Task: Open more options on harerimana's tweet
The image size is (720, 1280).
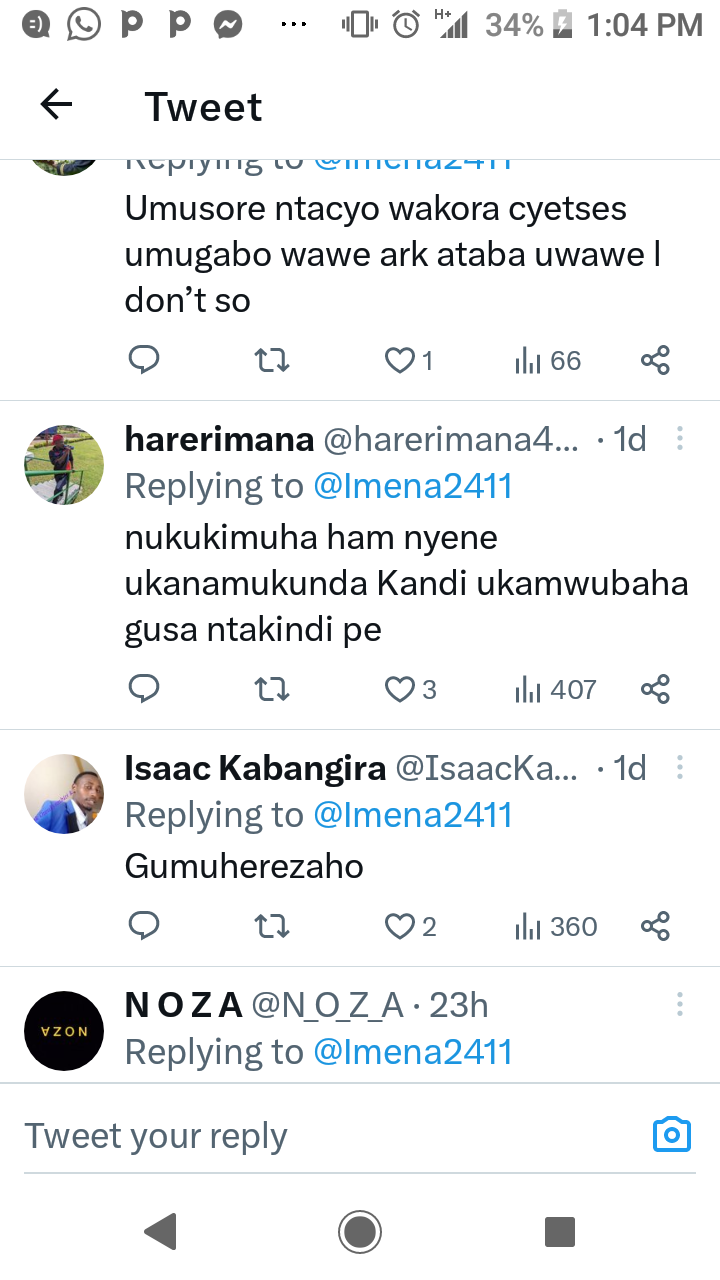Action: [x=680, y=439]
